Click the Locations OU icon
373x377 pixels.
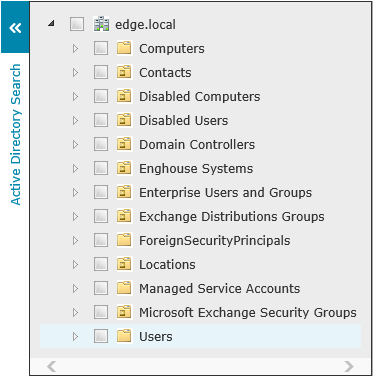pyautogui.click(x=124, y=264)
